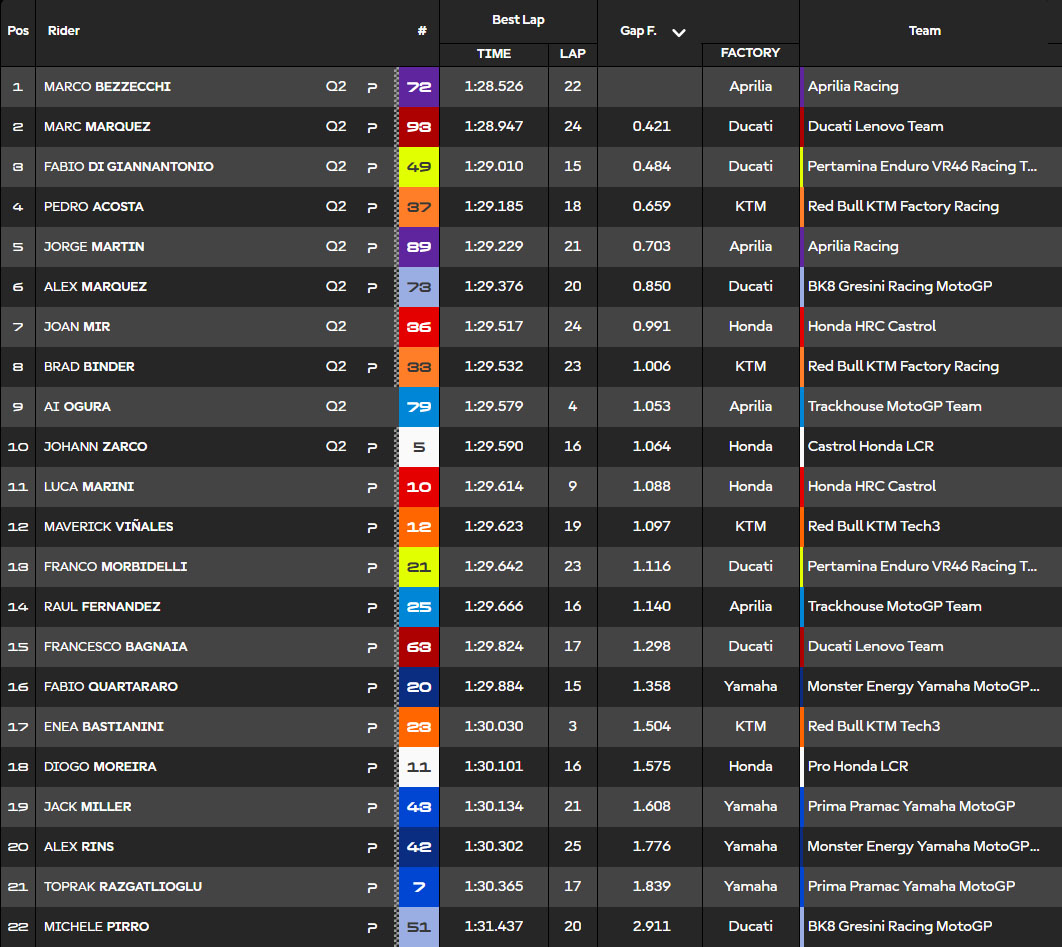Image resolution: width=1062 pixels, height=947 pixels.
Task: Click the Q2 marker in Joan Mir's row
Action: pos(336,326)
